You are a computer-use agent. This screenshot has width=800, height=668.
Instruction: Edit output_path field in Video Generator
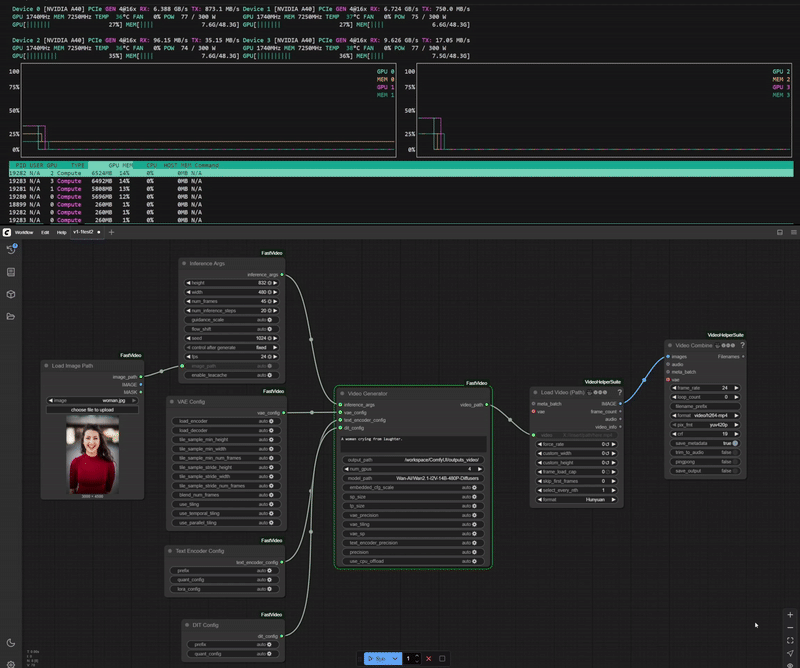pos(413,460)
